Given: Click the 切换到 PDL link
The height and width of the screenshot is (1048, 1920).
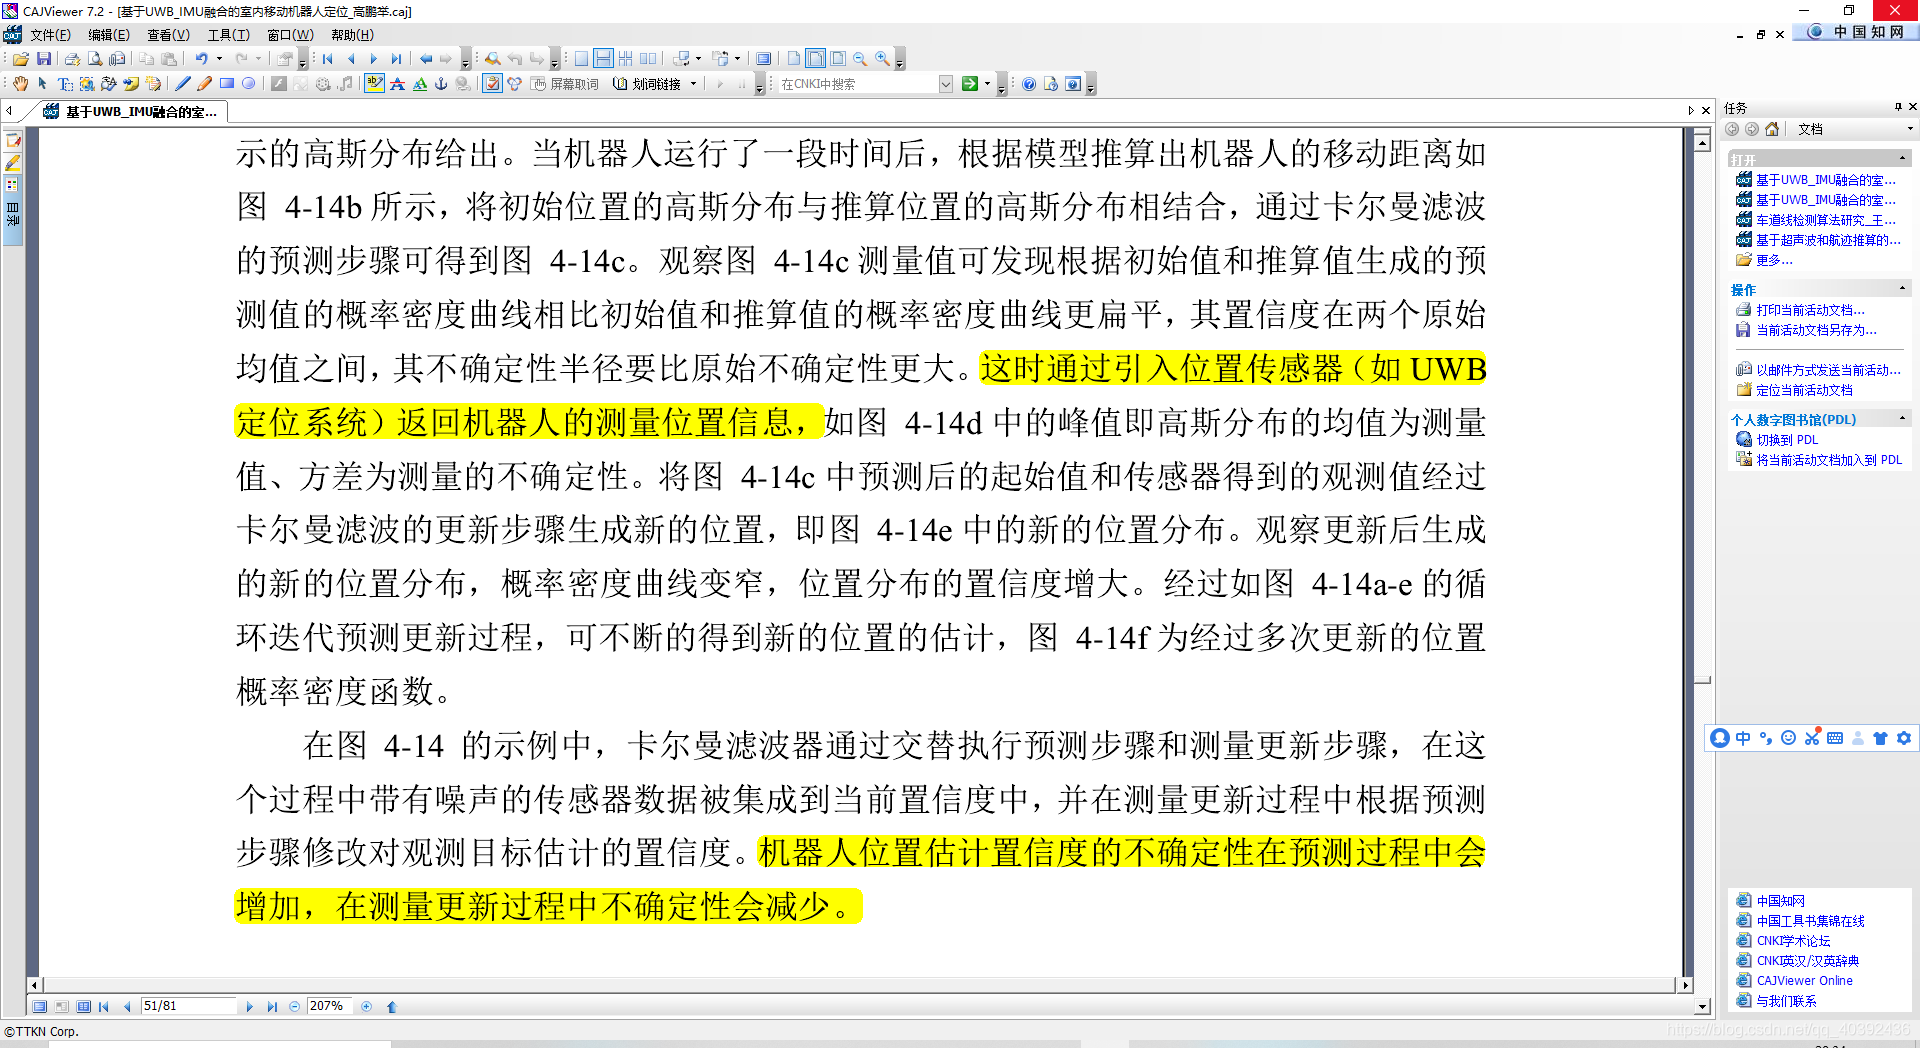Looking at the screenshot, I should tap(1787, 440).
